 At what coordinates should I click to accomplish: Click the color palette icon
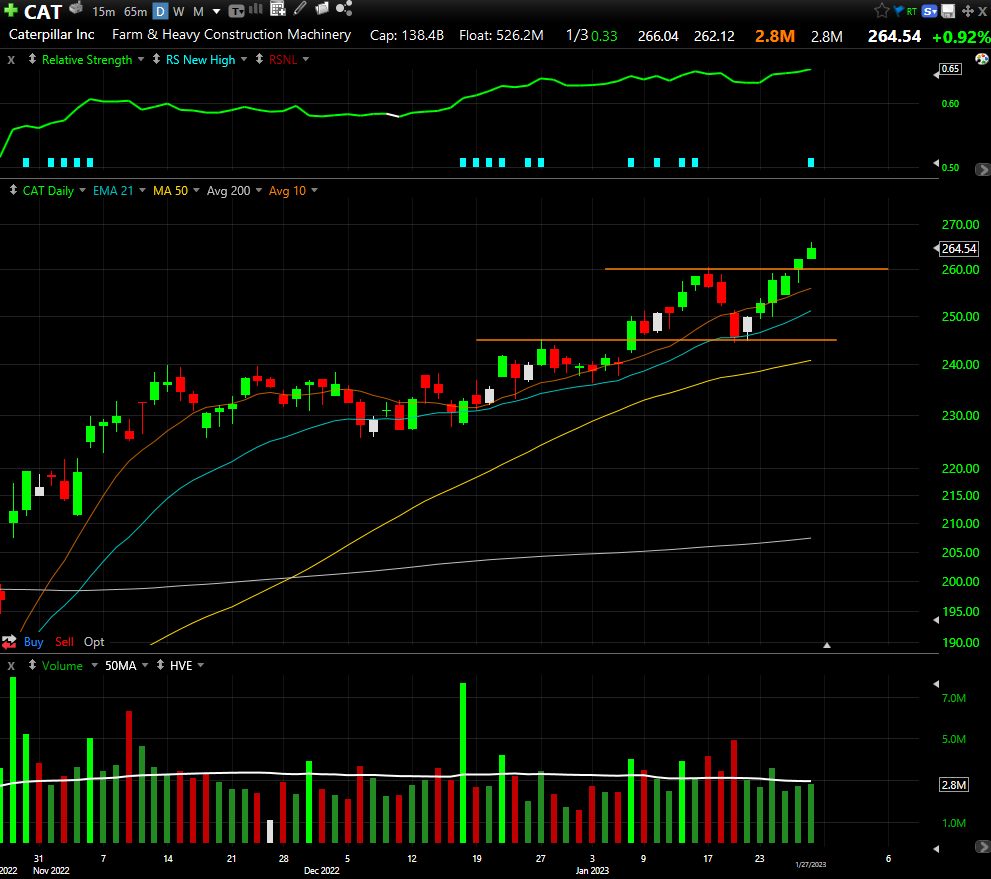click(982, 59)
